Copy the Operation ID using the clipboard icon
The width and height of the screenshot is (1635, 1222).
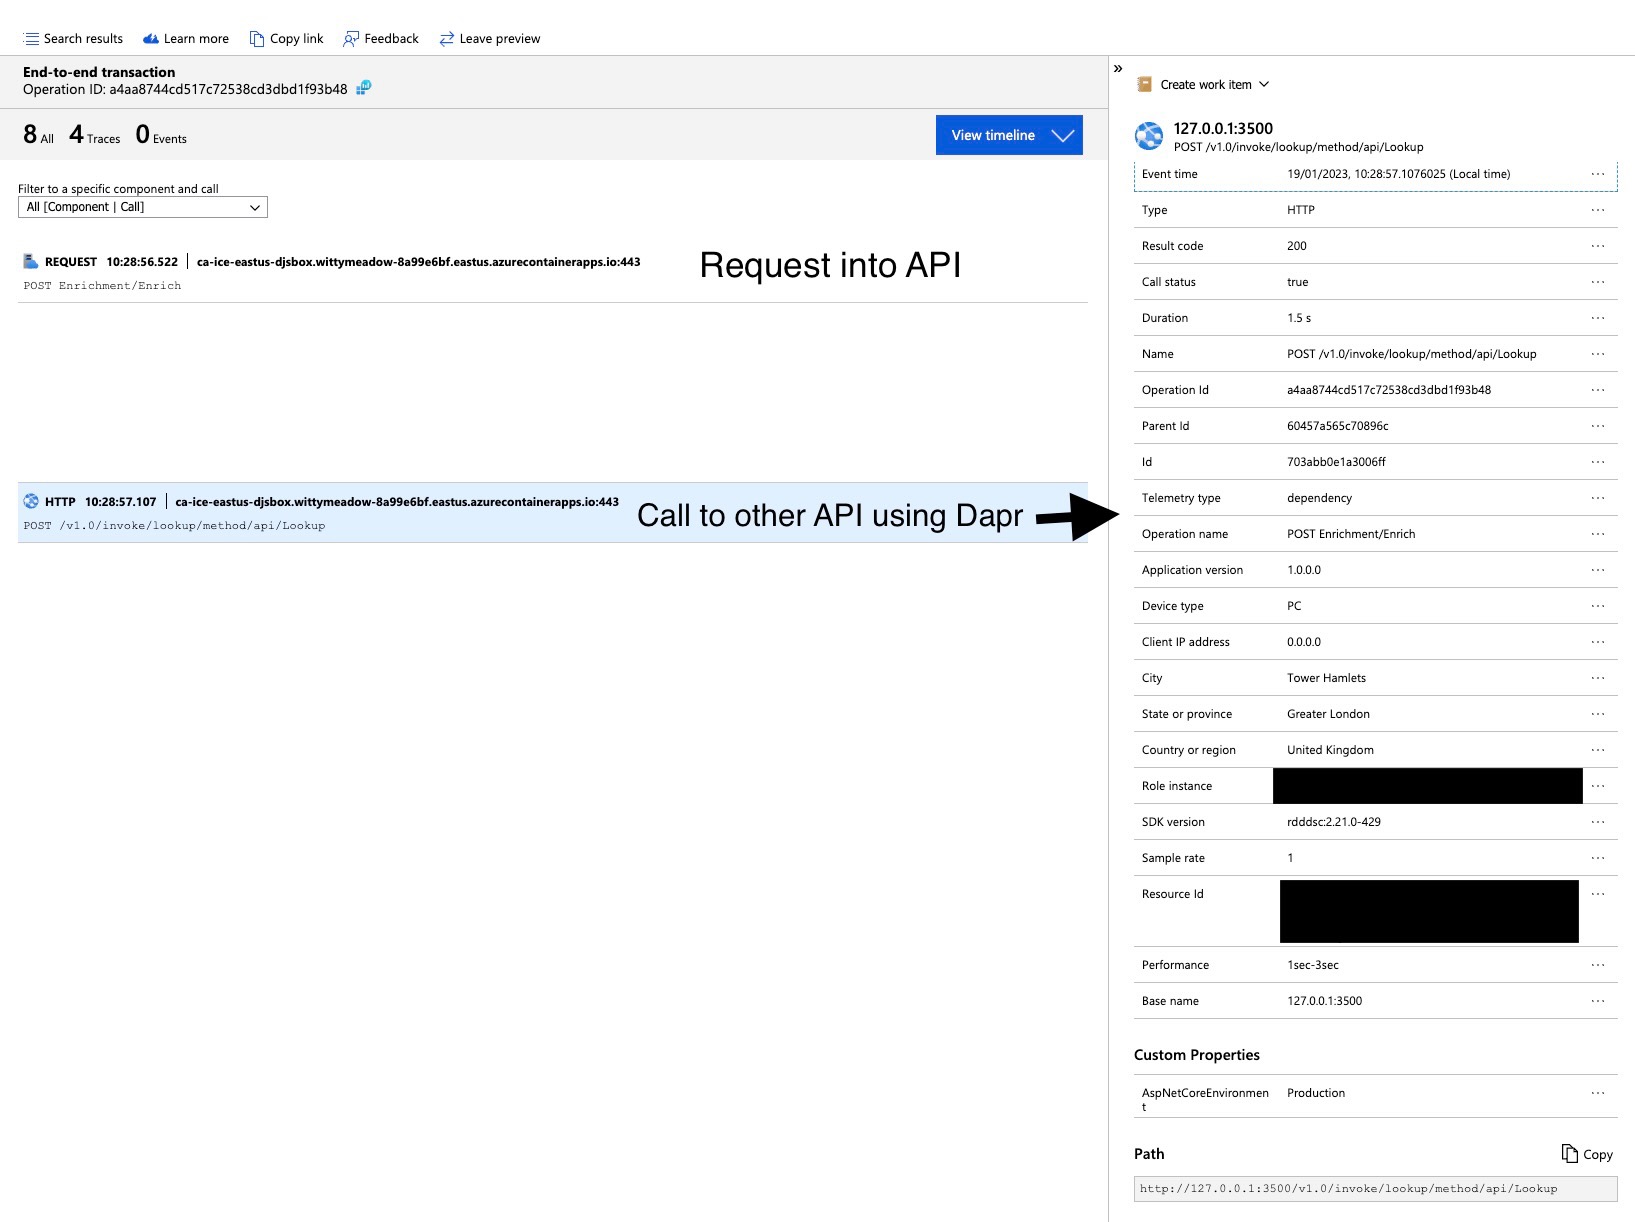pos(362,89)
